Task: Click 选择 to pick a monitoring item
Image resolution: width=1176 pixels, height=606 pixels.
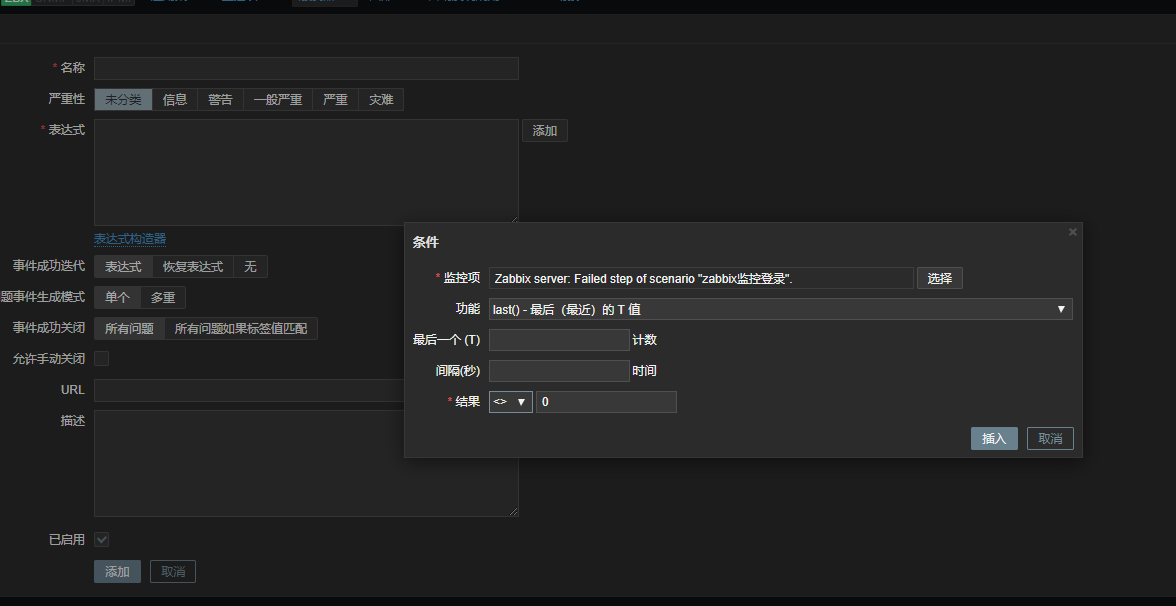Action: pos(940,279)
